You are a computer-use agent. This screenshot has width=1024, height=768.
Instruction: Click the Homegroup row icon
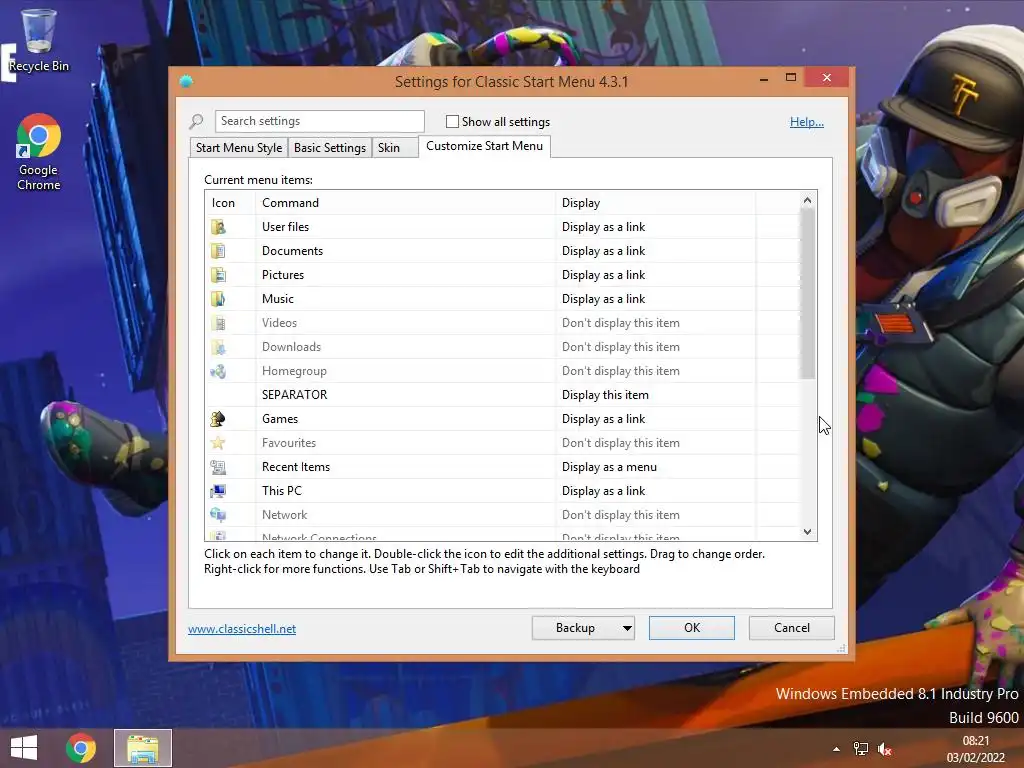[218, 371]
